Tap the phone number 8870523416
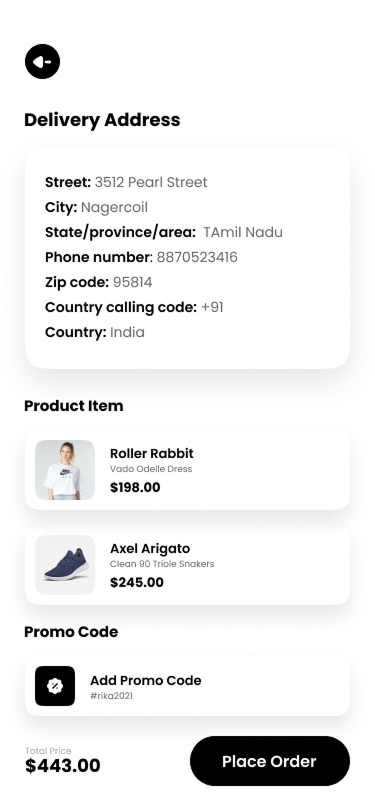 click(x=197, y=257)
